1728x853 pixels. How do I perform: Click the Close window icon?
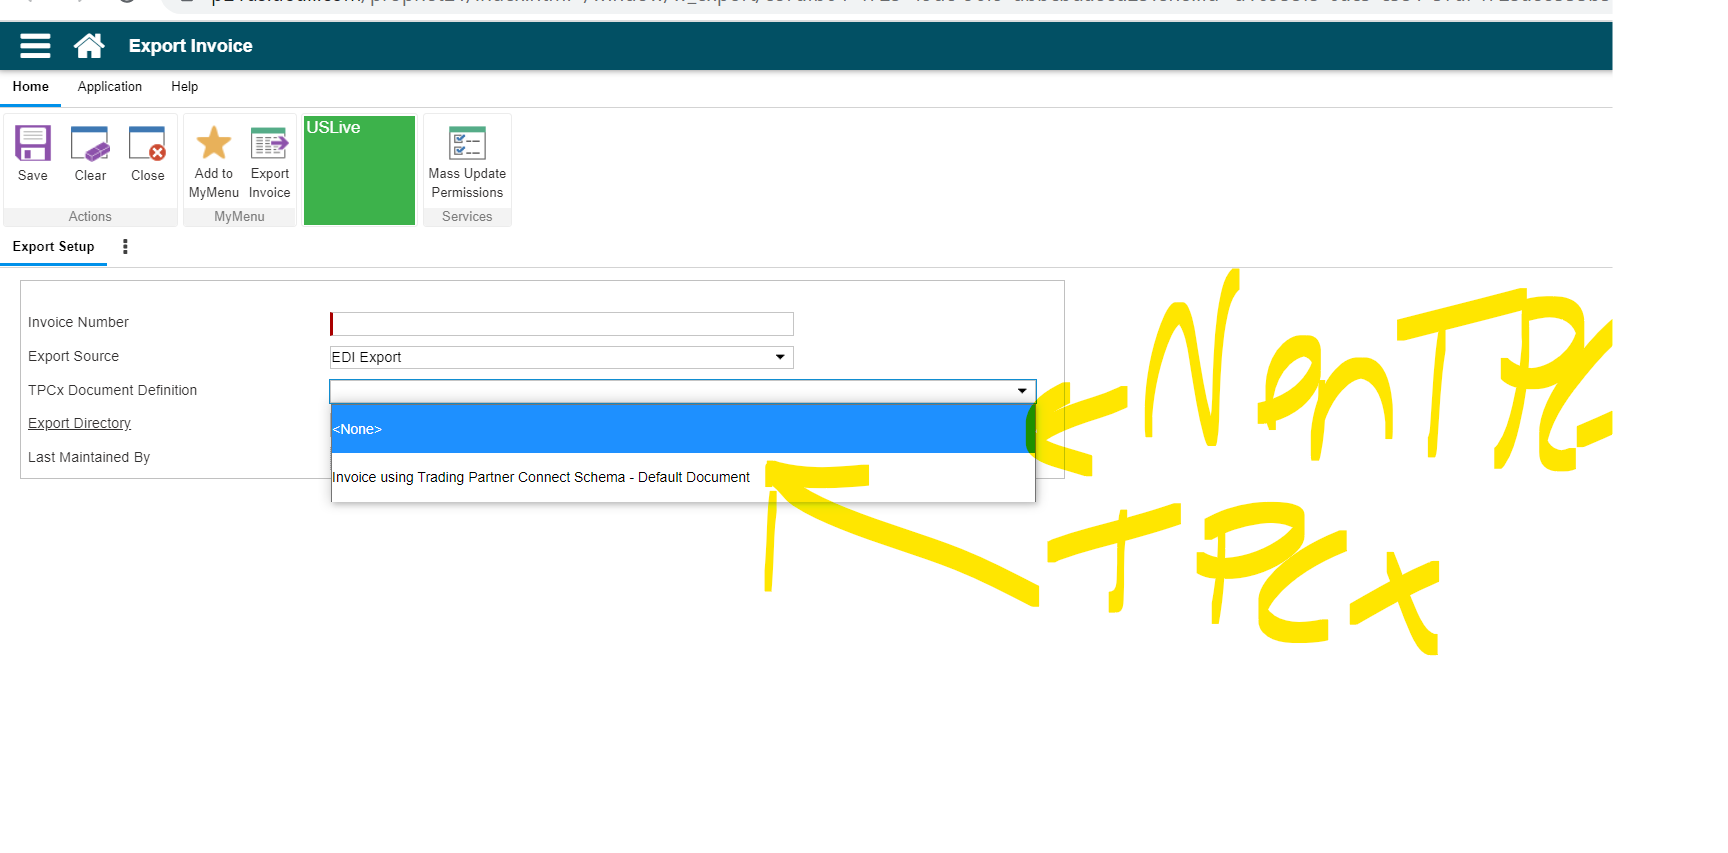(x=147, y=145)
